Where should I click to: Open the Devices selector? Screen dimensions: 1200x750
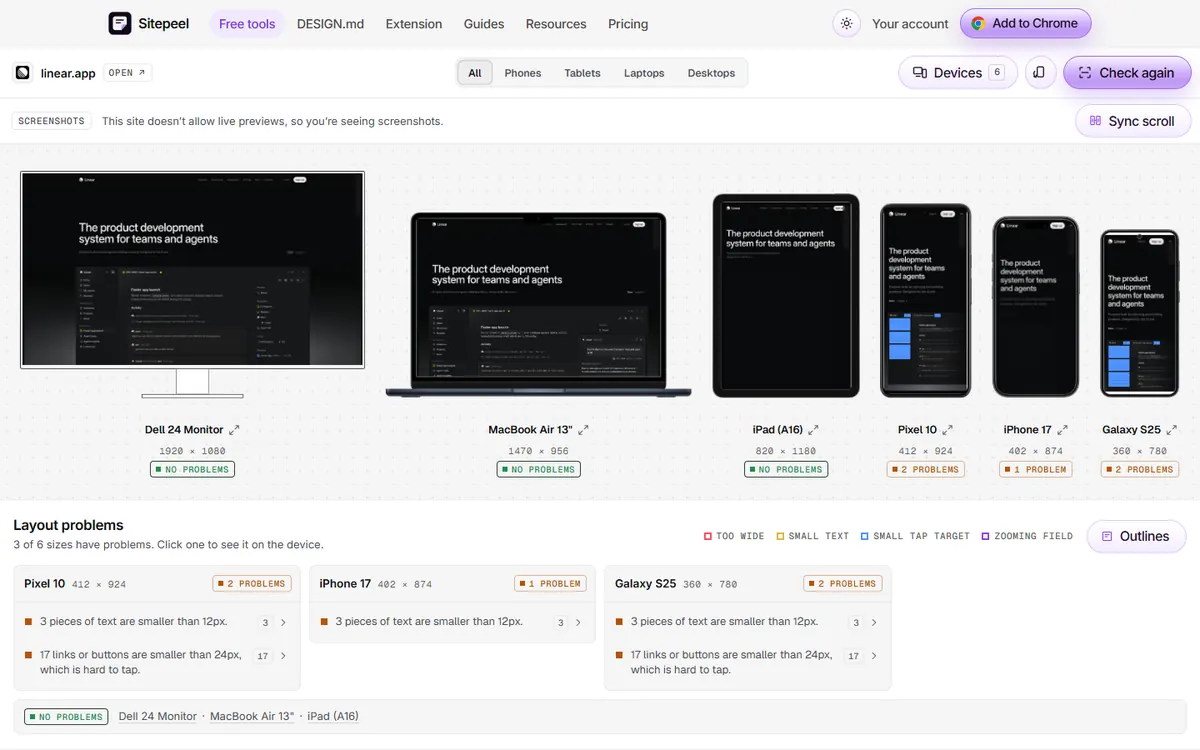958,73
